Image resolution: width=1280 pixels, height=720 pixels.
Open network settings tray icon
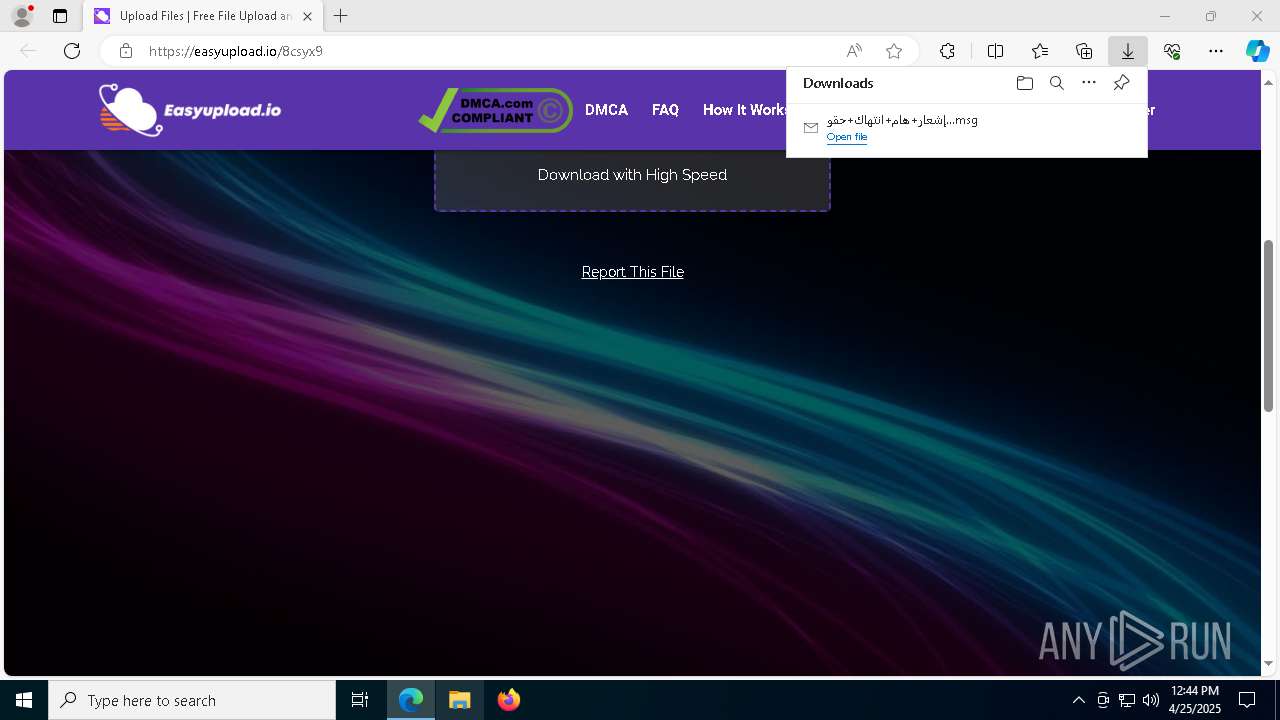[1126, 700]
